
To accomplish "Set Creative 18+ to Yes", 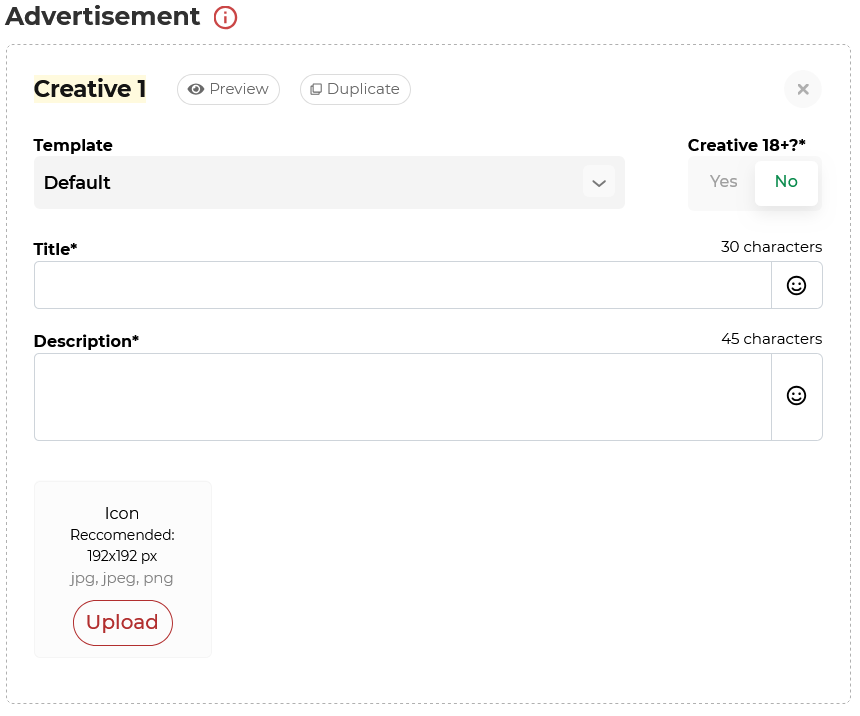I will (723, 182).
